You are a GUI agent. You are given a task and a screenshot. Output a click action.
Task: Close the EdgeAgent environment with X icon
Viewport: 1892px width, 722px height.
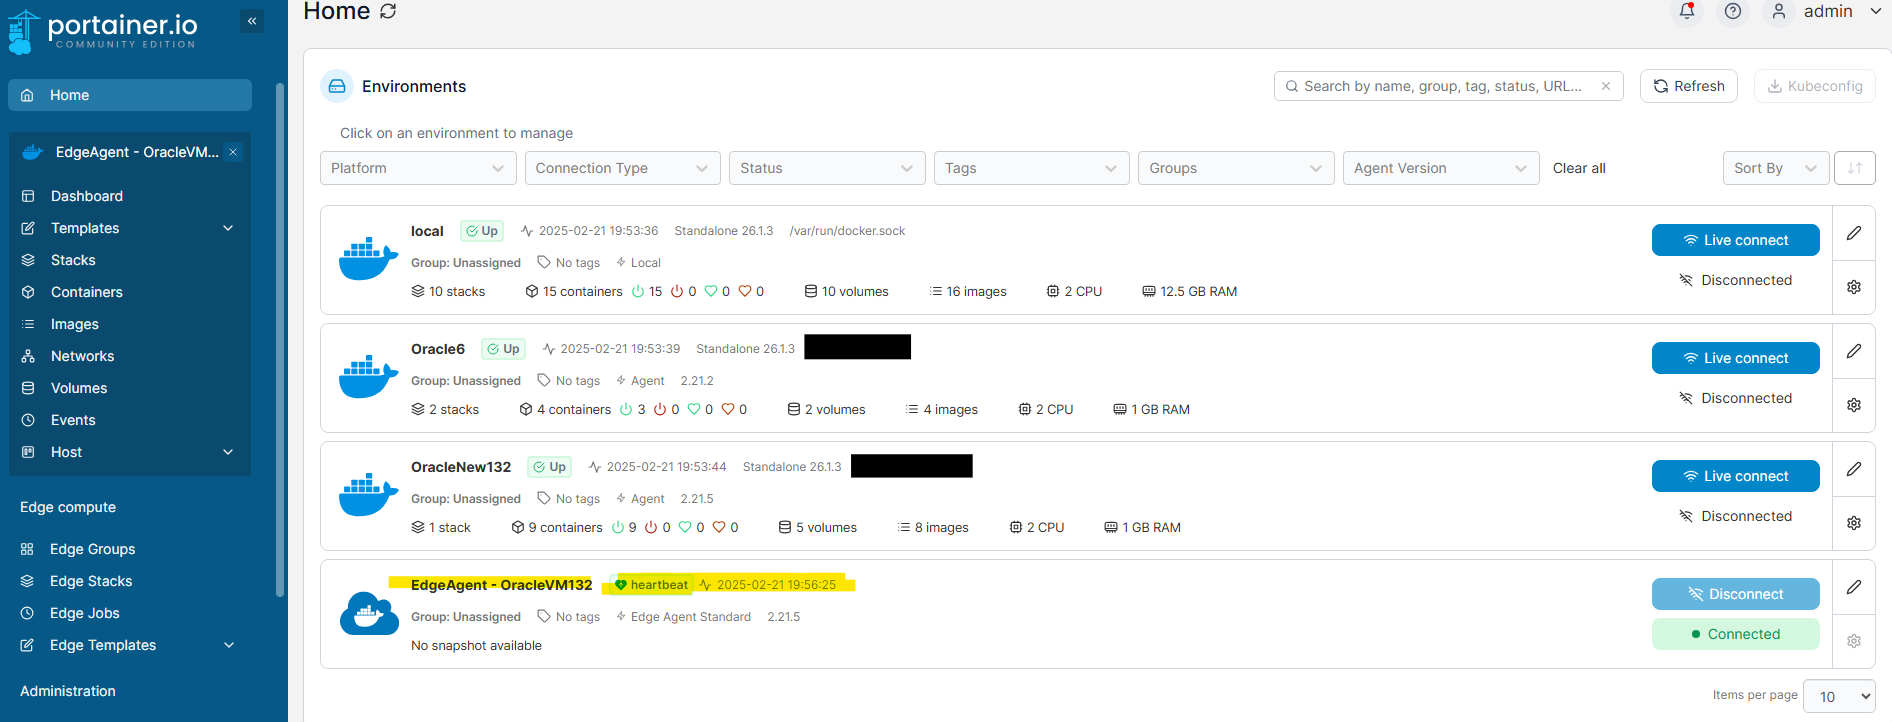(x=233, y=152)
